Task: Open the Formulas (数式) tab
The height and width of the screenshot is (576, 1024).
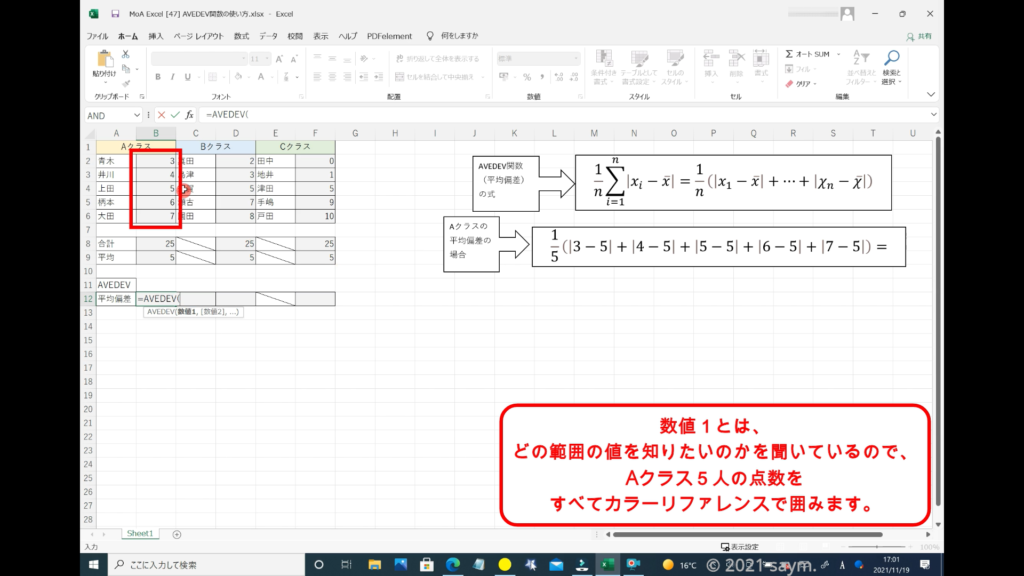Action: [242, 36]
